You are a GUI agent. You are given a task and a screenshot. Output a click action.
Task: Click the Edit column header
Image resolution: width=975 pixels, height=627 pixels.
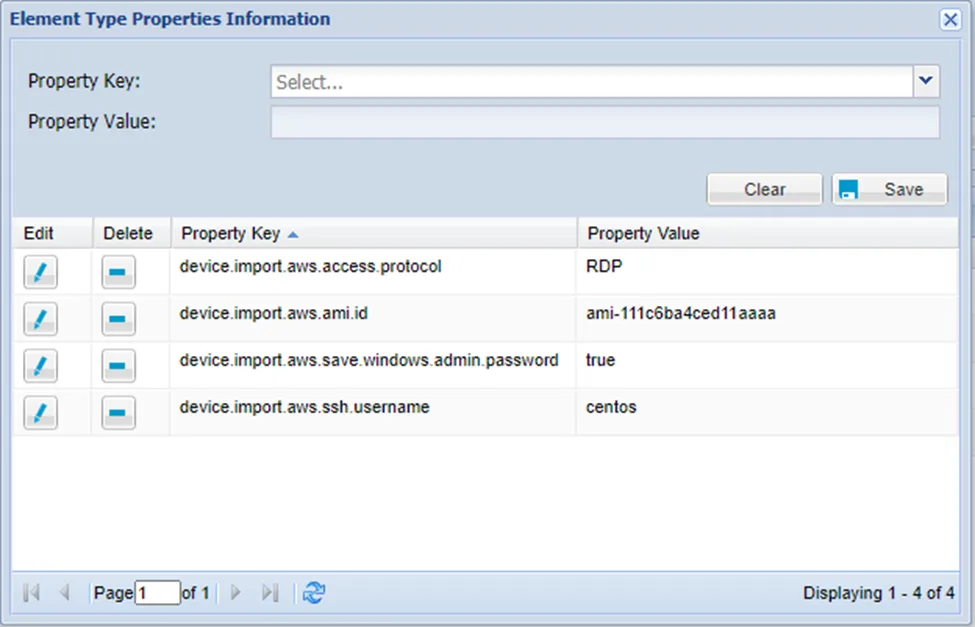click(52, 233)
